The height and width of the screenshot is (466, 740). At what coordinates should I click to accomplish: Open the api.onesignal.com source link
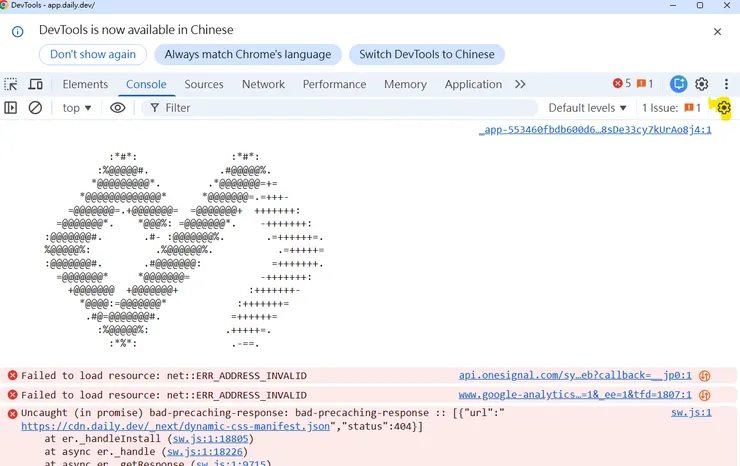pyautogui.click(x=575, y=375)
